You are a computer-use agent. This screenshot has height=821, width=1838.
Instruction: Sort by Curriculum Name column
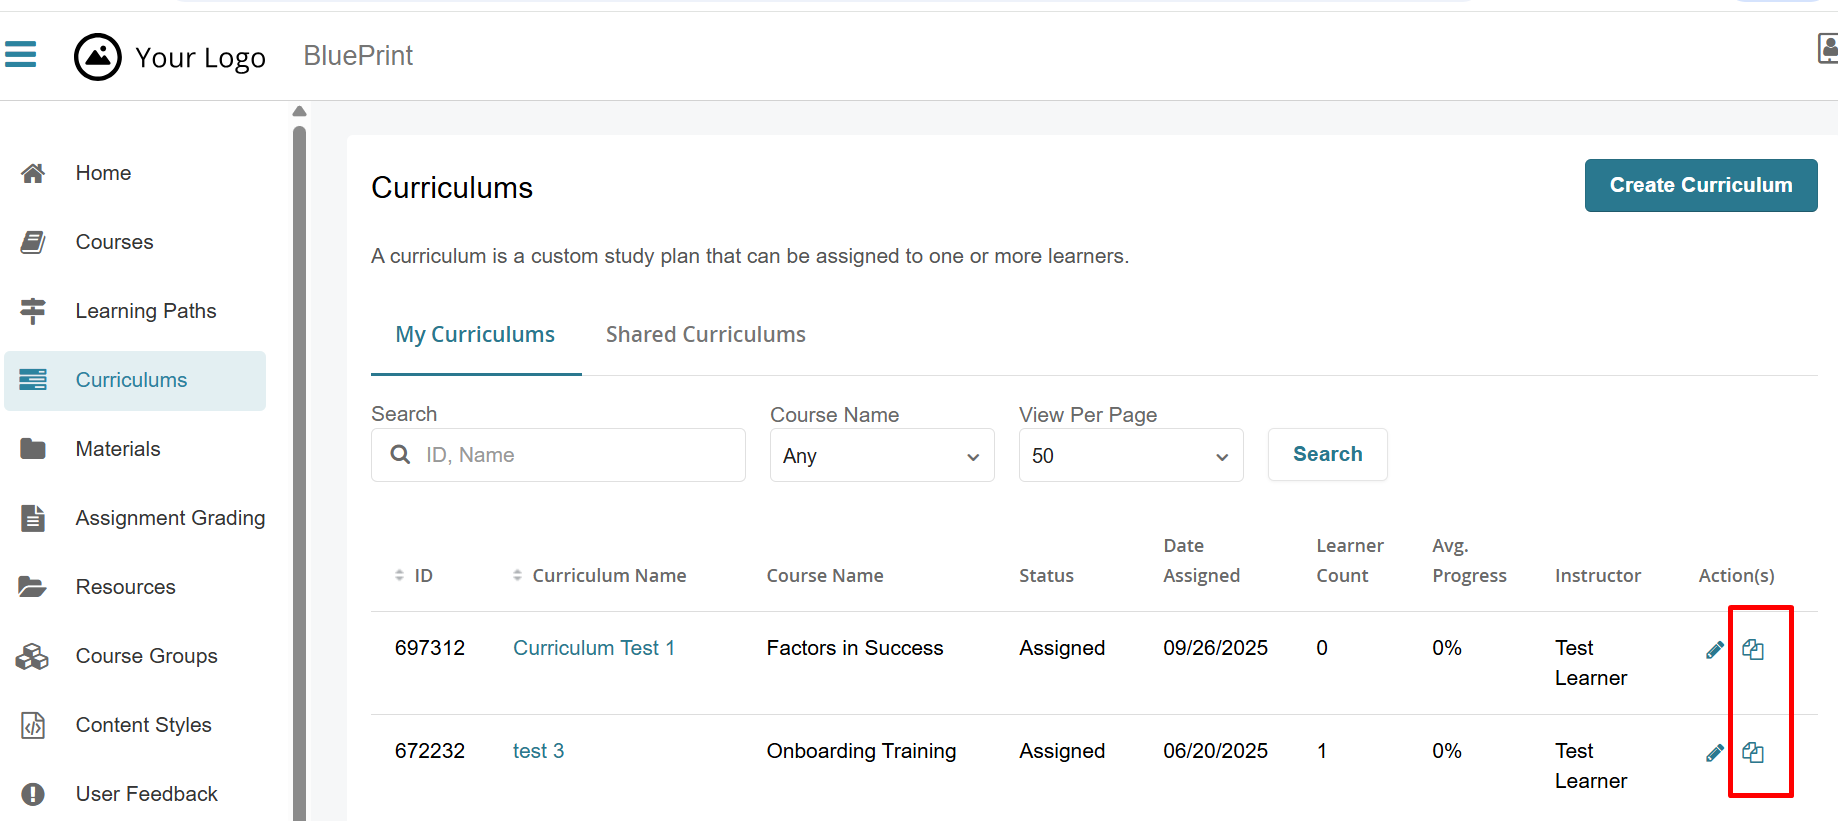tap(518, 576)
